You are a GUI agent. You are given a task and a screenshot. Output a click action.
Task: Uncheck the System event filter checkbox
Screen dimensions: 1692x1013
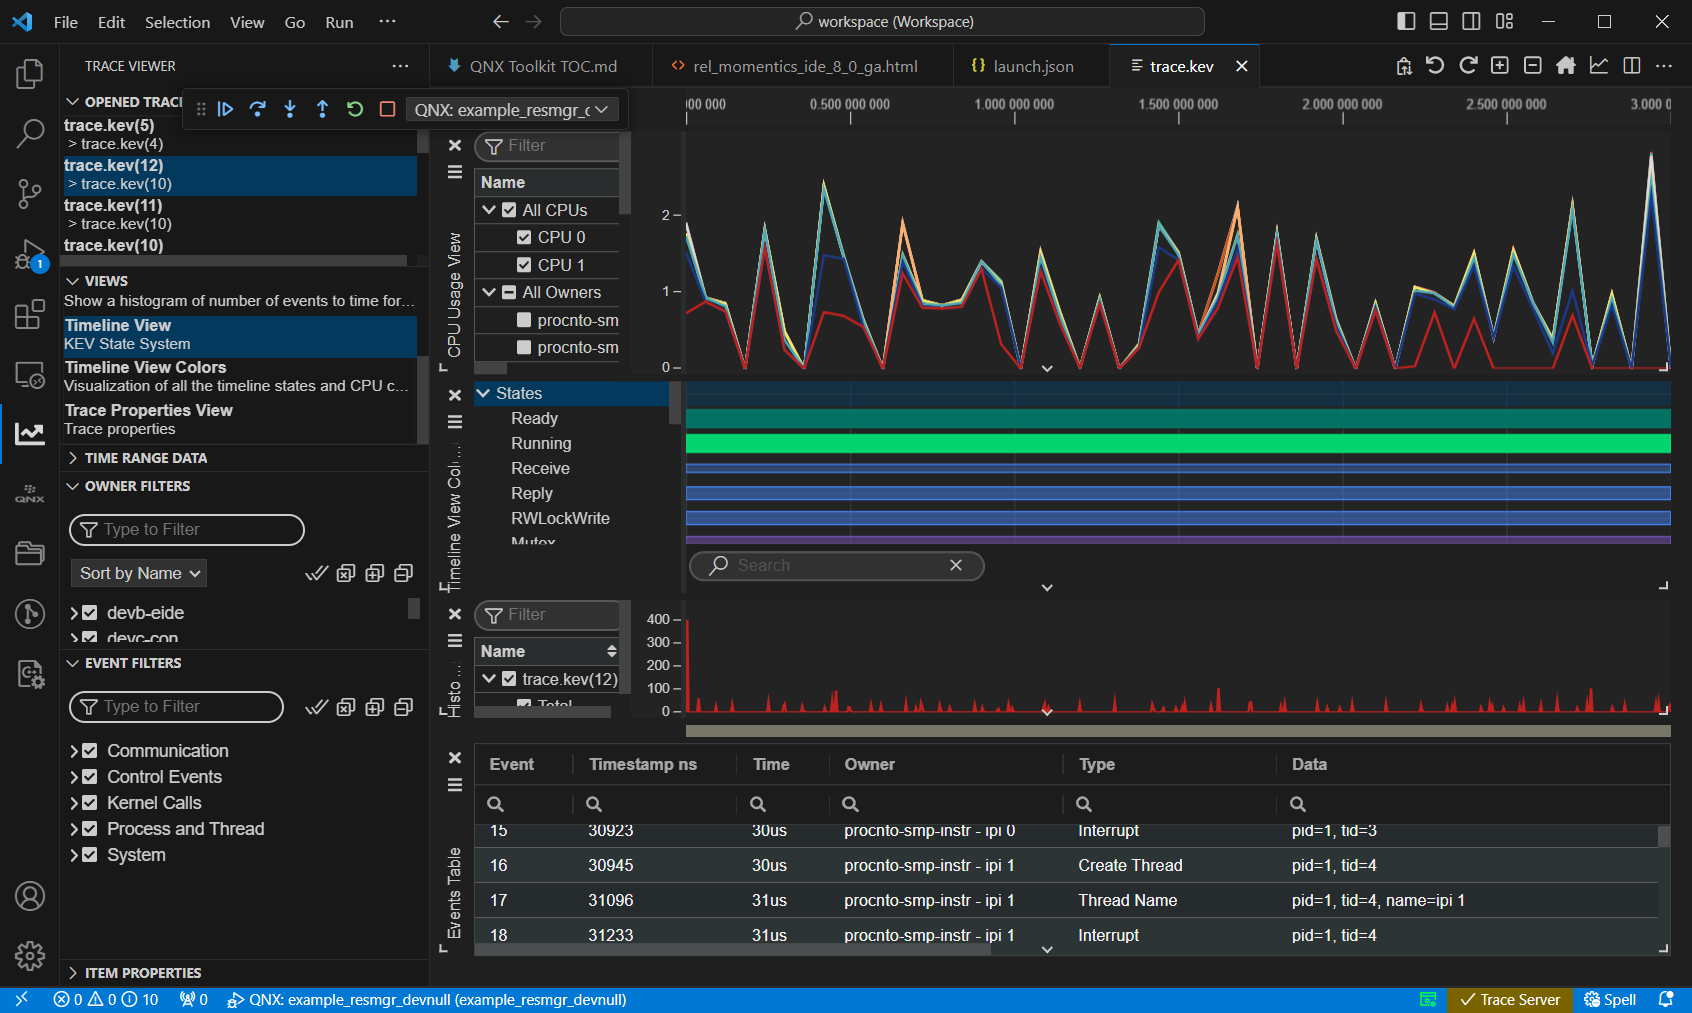point(90,855)
